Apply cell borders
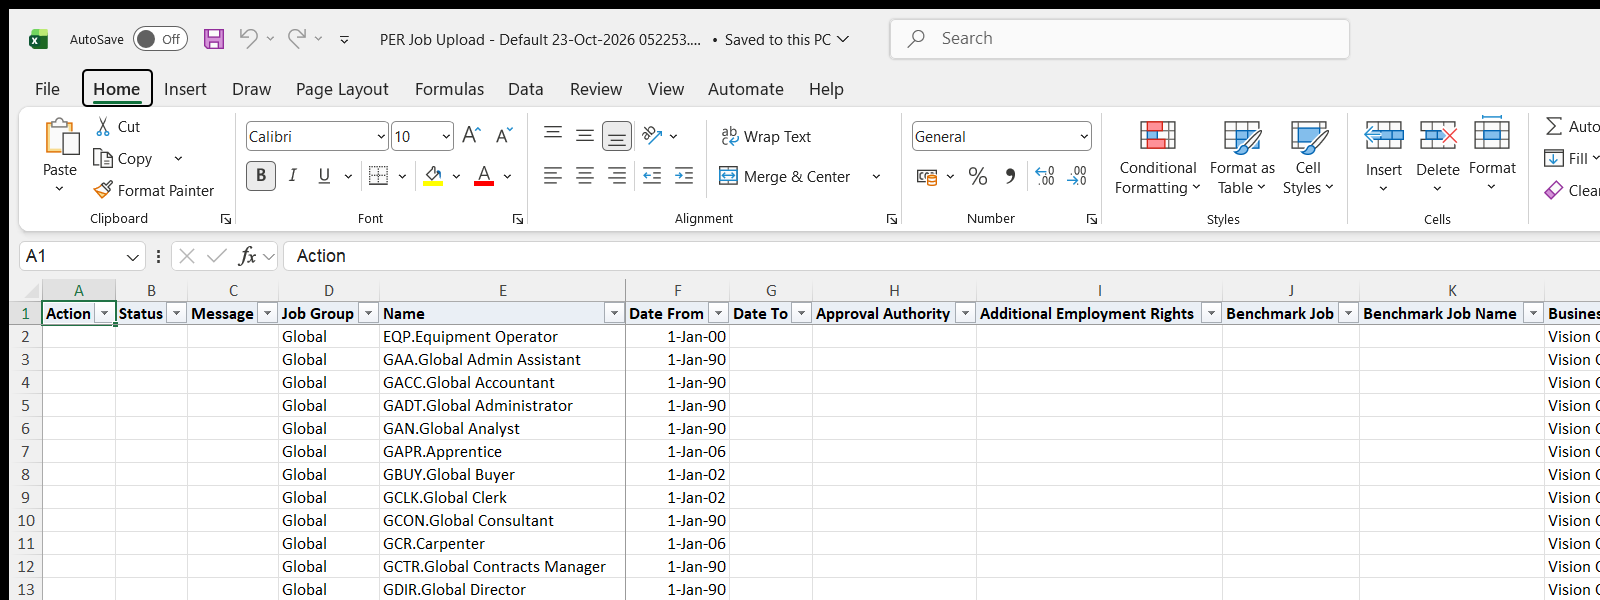 pos(378,176)
